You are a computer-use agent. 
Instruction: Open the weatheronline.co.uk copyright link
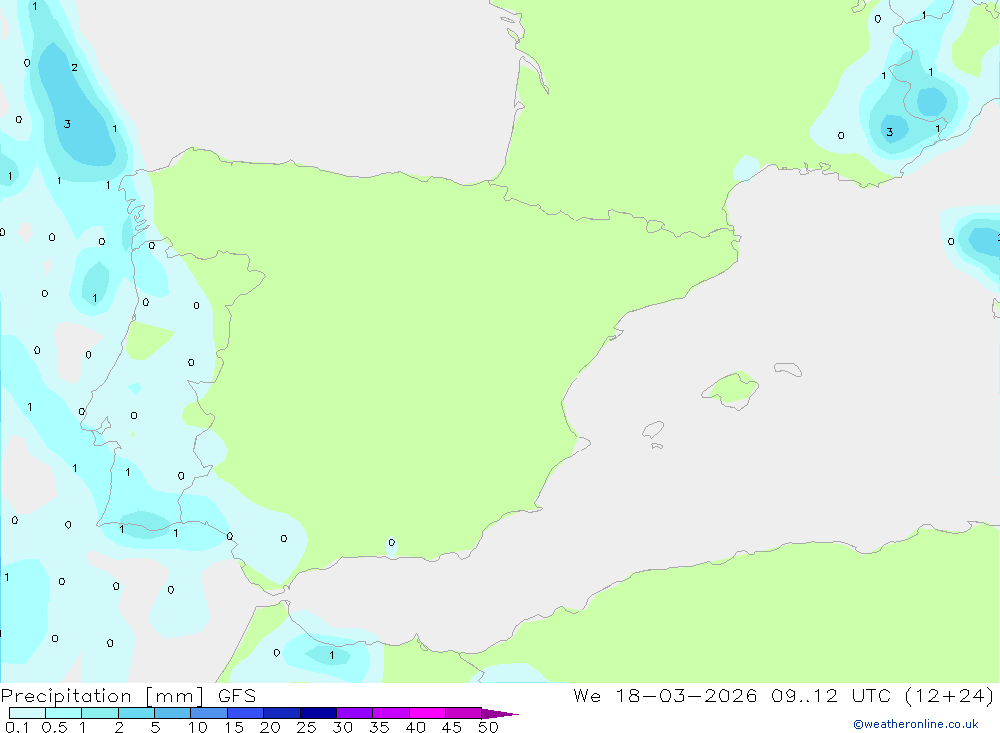coord(916,724)
